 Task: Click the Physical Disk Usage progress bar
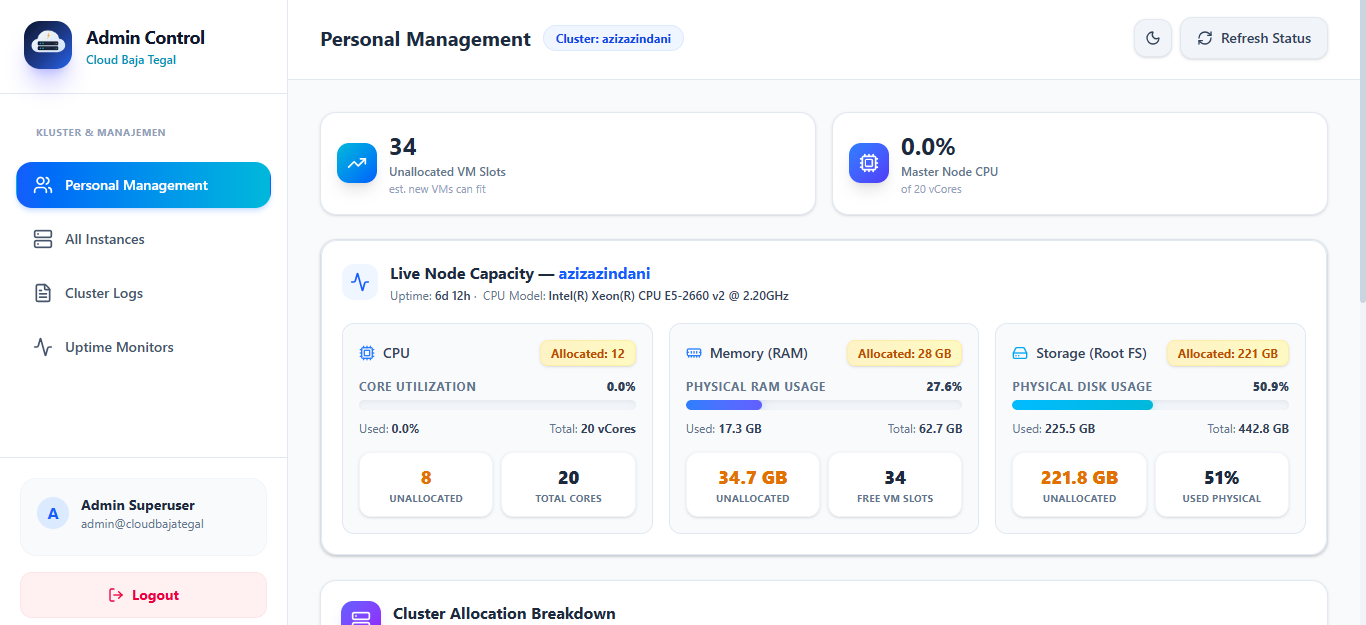coord(1150,405)
